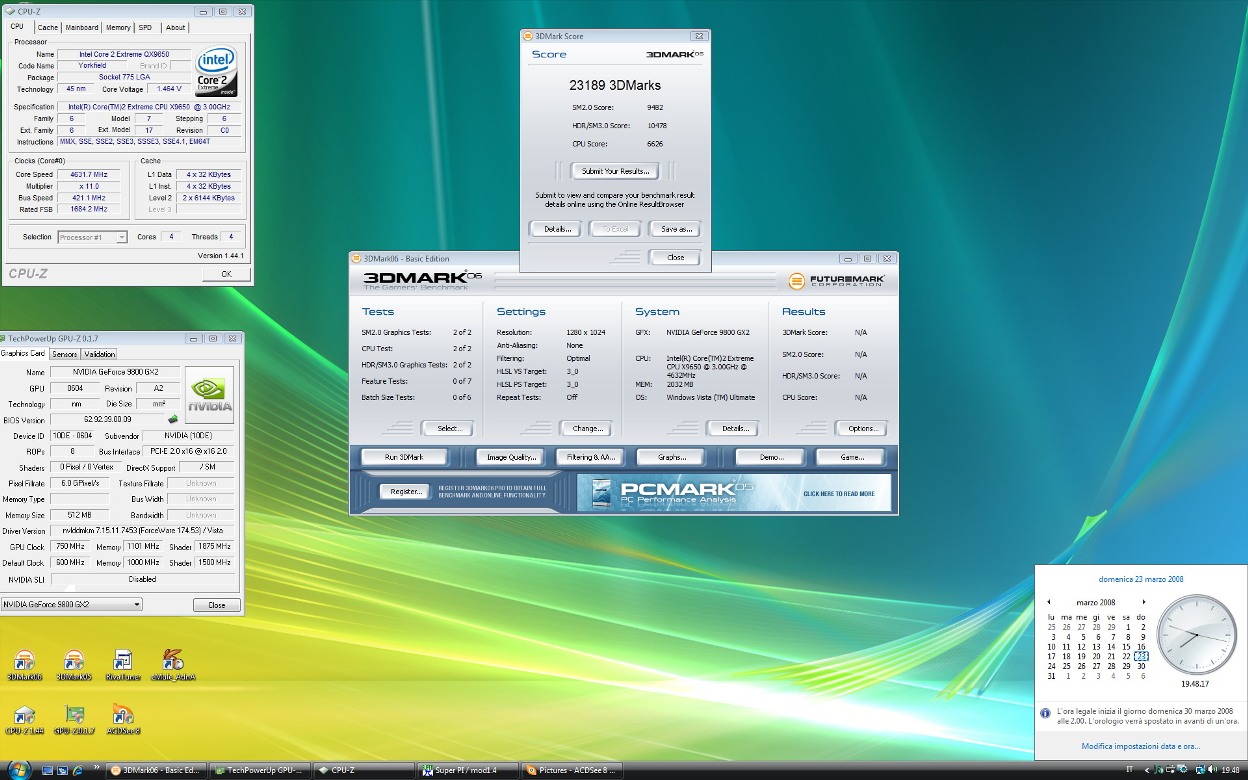Image resolution: width=1248 pixels, height=780 pixels.
Task: Click the Game button in 3DMark06
Action: pyautogui.click(x=852, y=457)
